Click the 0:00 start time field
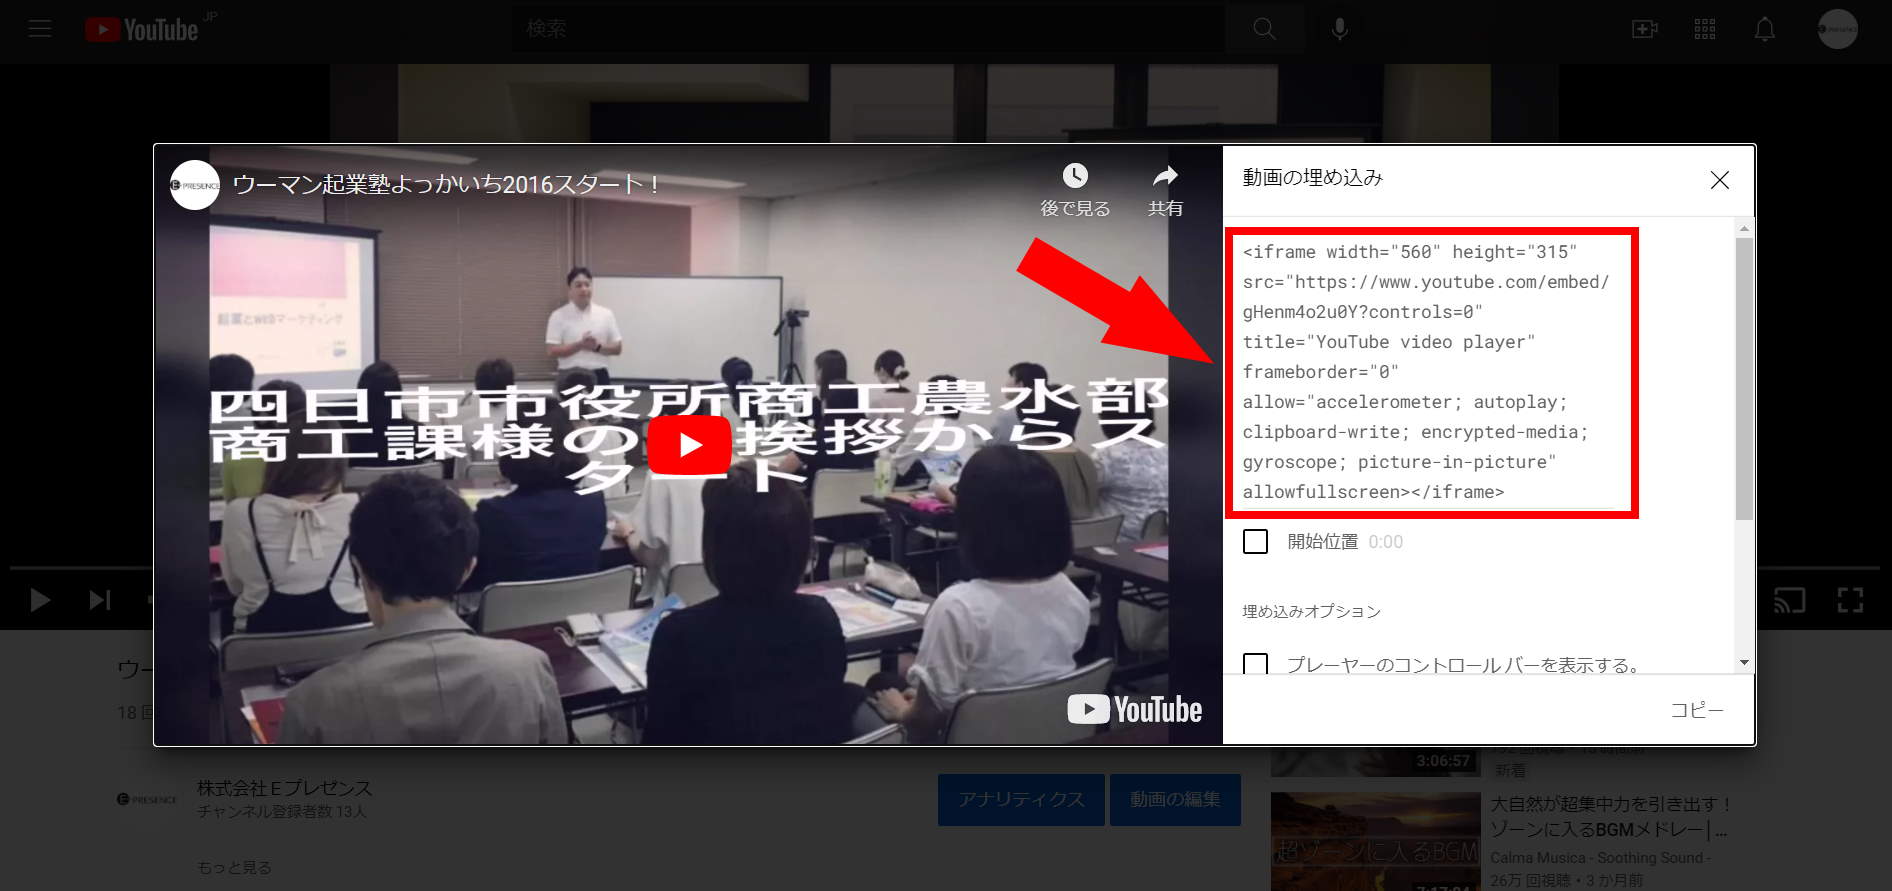 click(x=1385, y=542)
